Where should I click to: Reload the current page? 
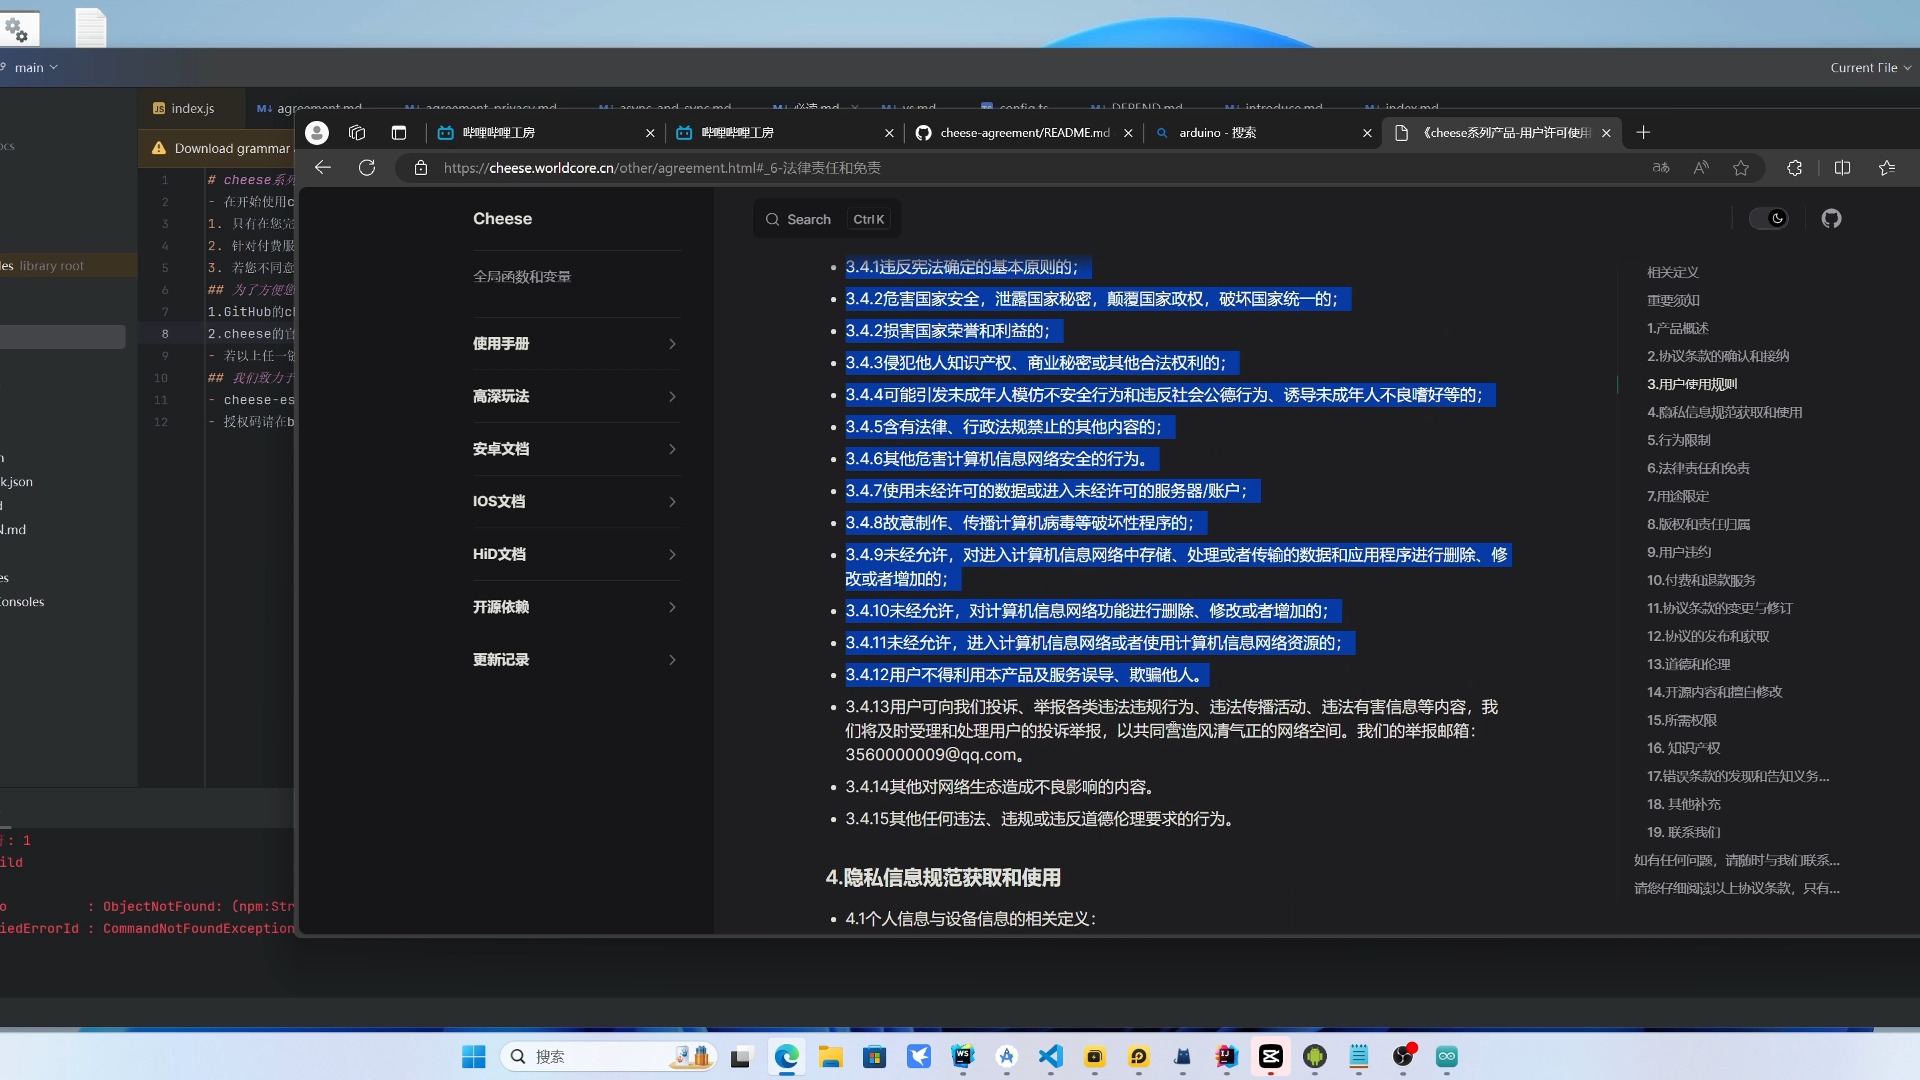(367, 168)
